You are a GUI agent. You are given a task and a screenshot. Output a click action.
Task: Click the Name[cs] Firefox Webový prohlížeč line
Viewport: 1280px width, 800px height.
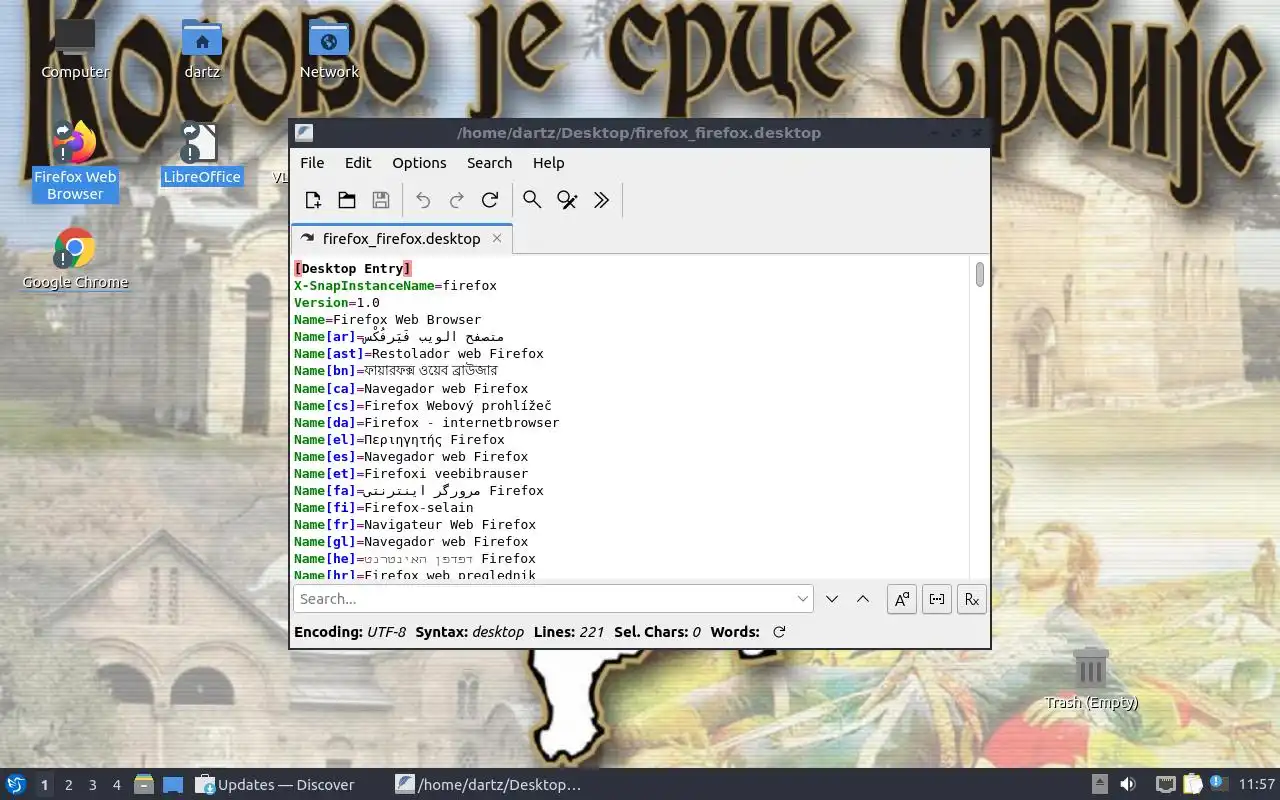tap(423, 405)
